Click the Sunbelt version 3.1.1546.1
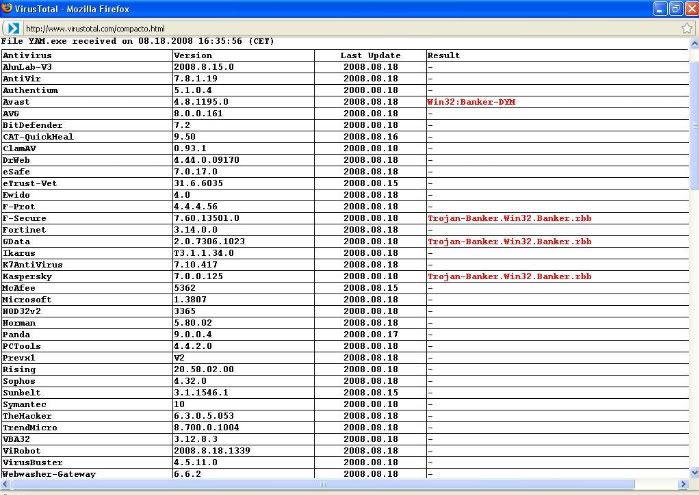 tap(201, 392)
